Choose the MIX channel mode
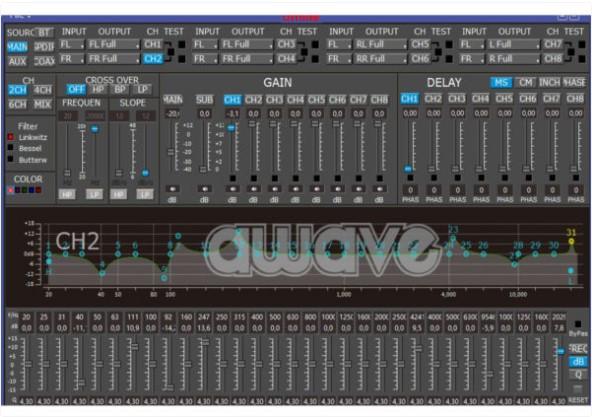 coord(42,104)
